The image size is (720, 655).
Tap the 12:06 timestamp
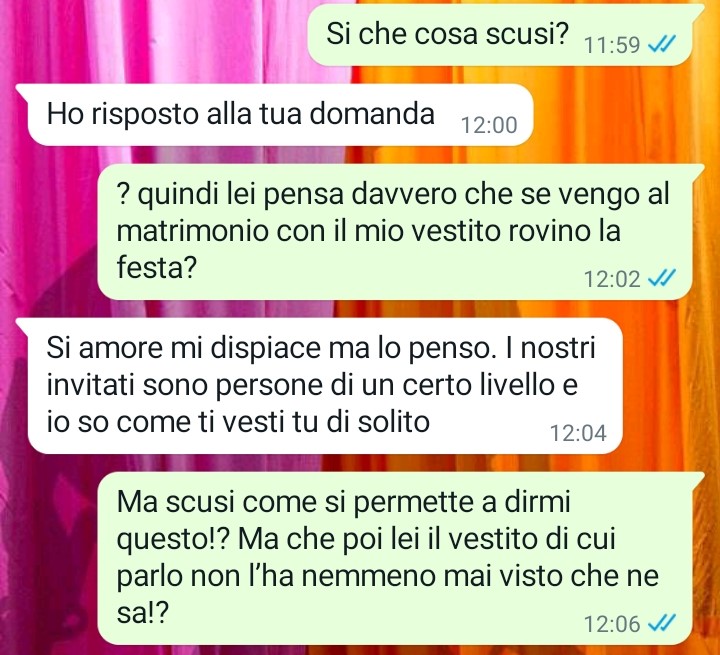click(x=612, y=624)
